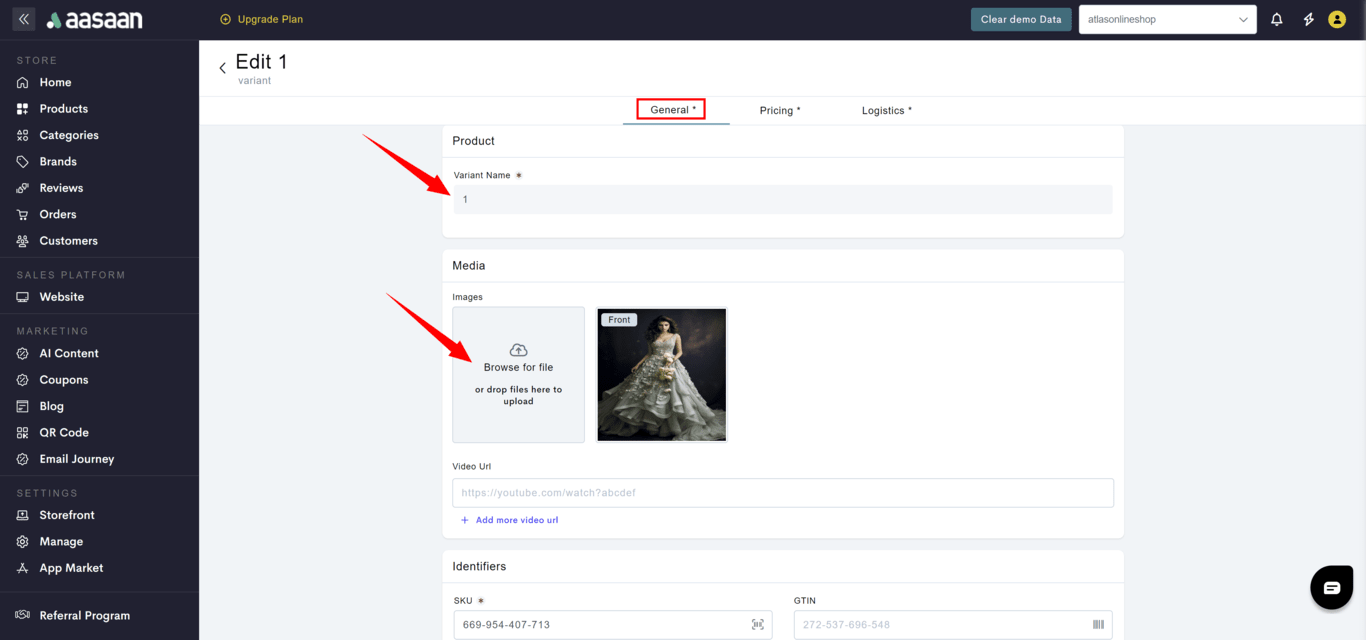1366x640 pixels.
Task: Open the user profile avatar
Action: click(1337, 19)
